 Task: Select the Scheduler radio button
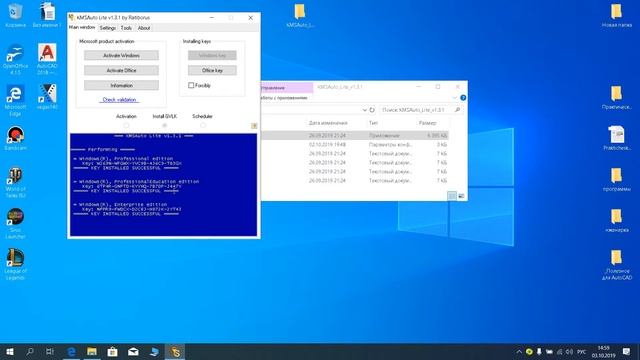[x=203, y=125]
